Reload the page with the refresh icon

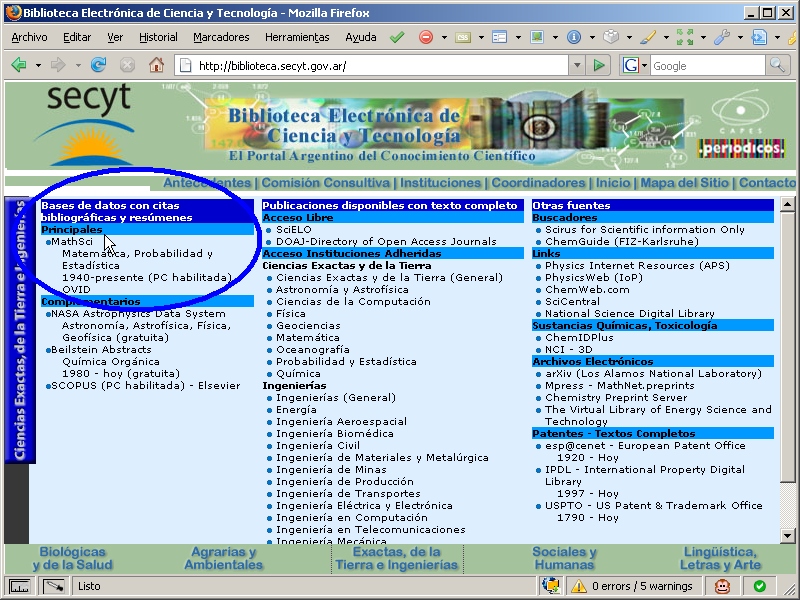click(x=98, y=65)
